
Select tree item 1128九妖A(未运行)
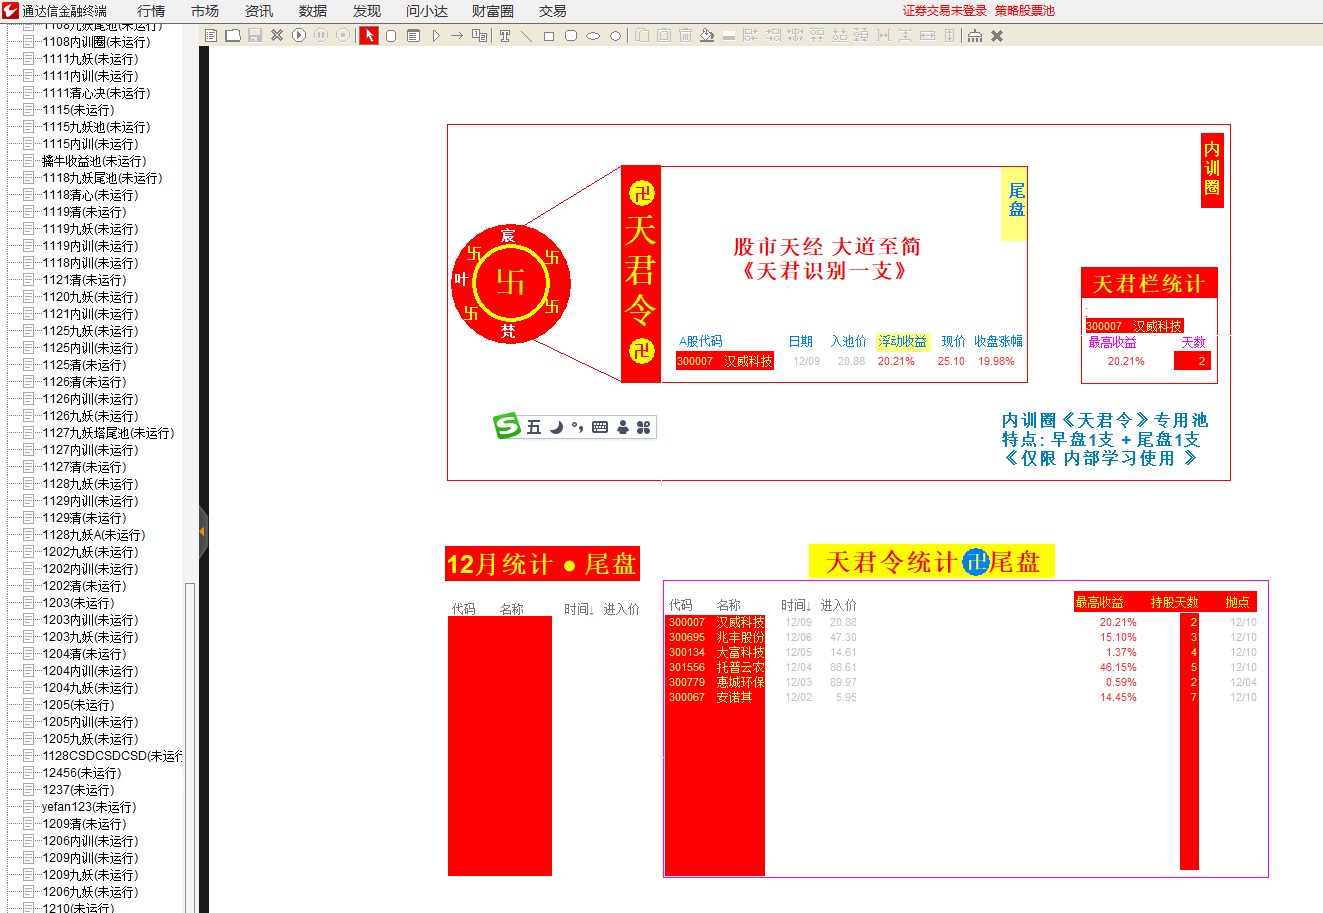[x=94, y=535]
